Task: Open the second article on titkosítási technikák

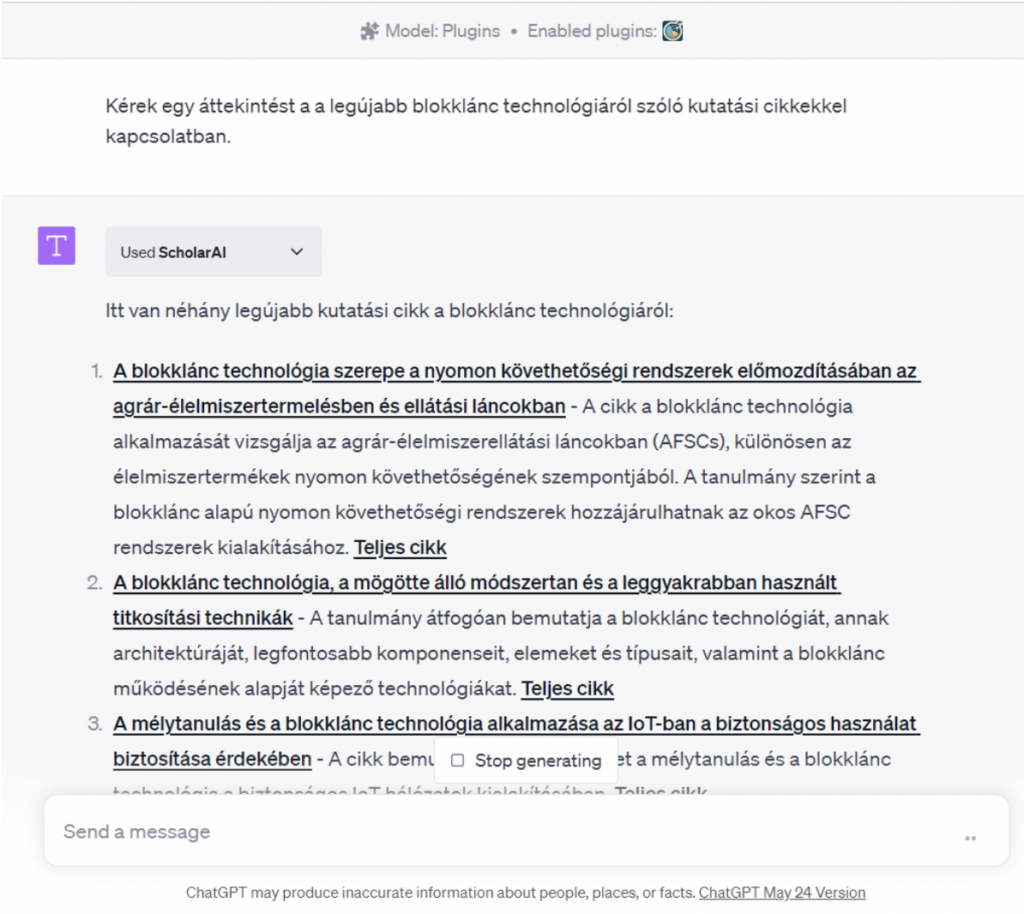Action: [477, 600]
